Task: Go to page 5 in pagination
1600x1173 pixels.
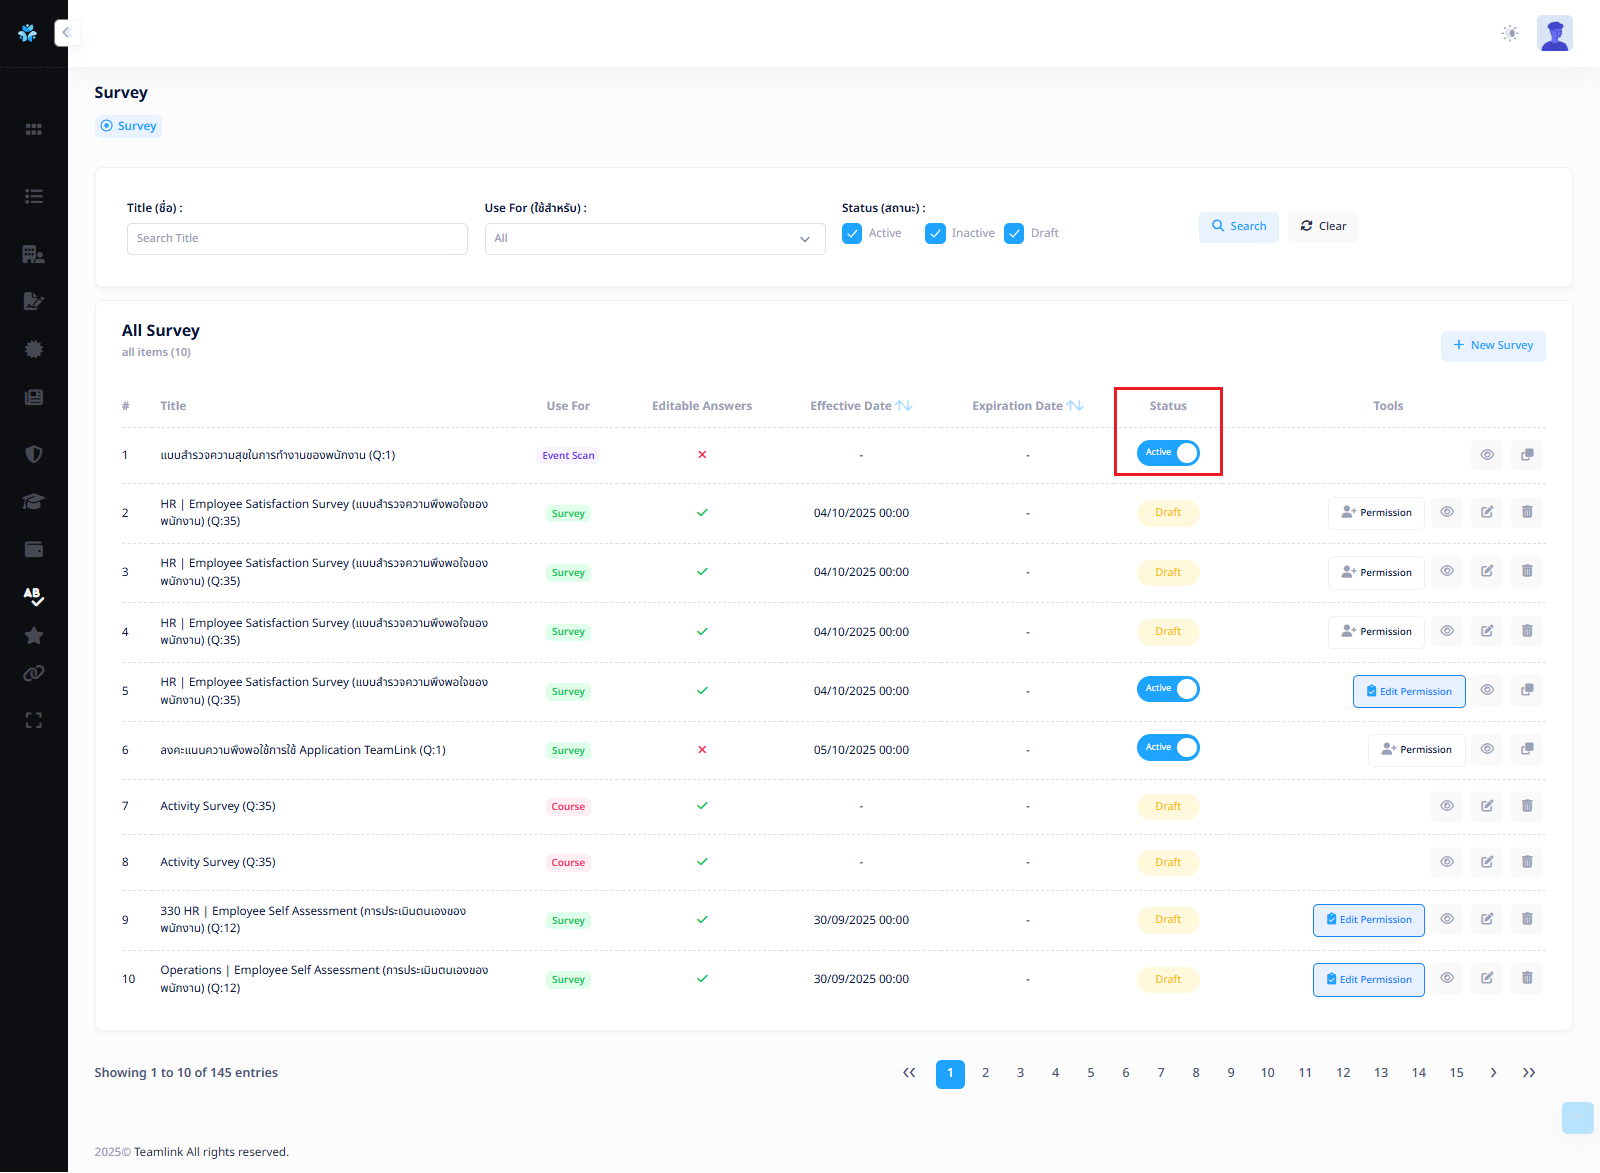Action: point(1090,1073)
